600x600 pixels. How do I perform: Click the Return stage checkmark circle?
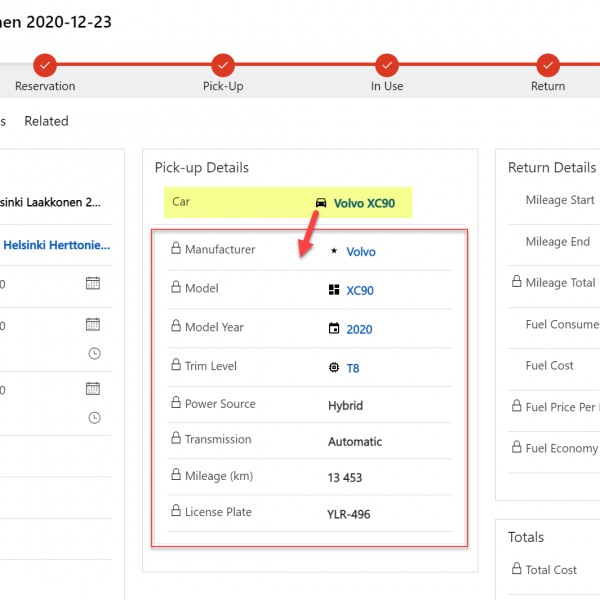coord(548,65)
